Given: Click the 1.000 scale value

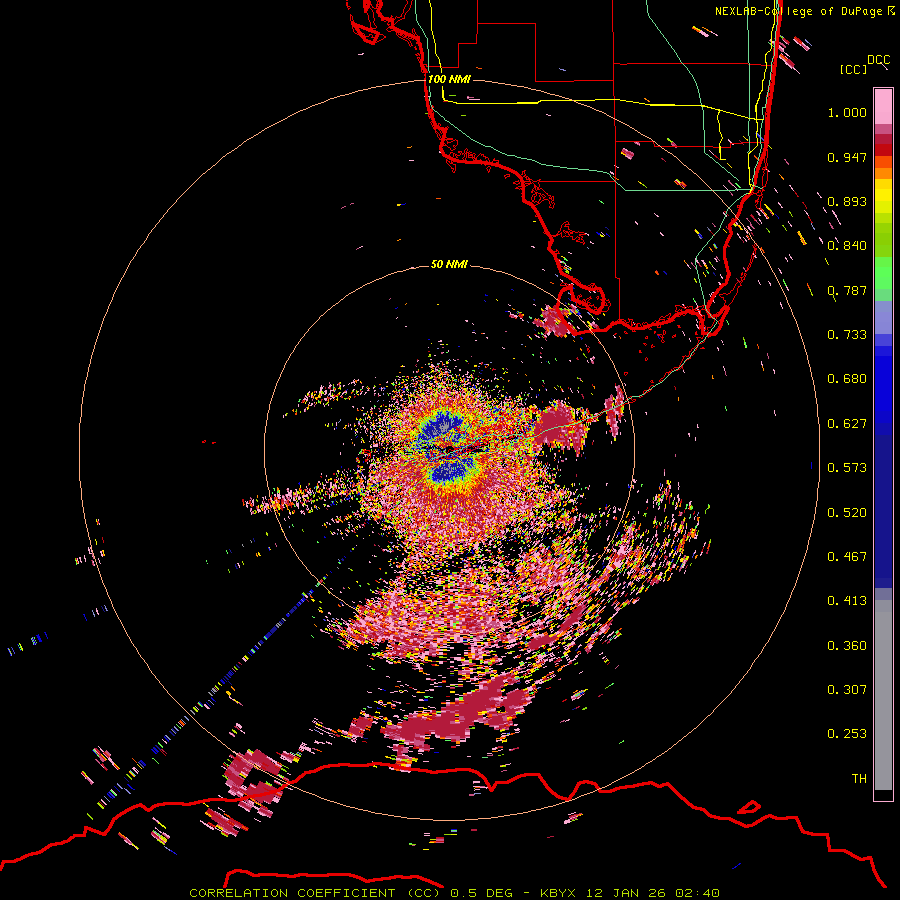Looking at the screenshot, I should coord(847,112).
